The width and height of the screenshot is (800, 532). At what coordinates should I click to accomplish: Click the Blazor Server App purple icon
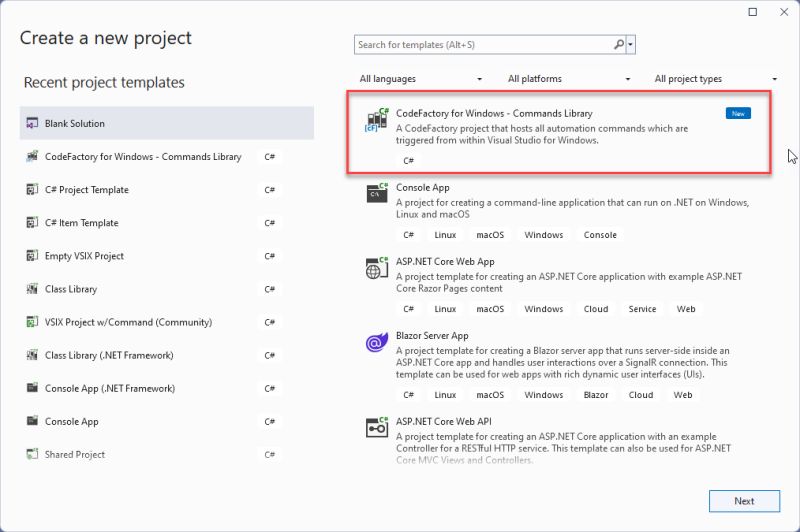(377, 343)
